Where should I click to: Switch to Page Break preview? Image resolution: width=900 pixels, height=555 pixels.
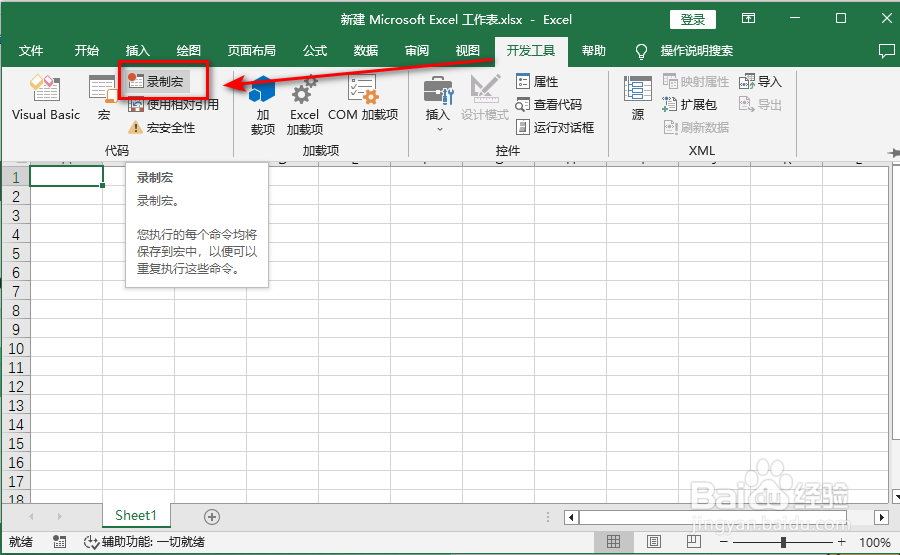(693, 542)
